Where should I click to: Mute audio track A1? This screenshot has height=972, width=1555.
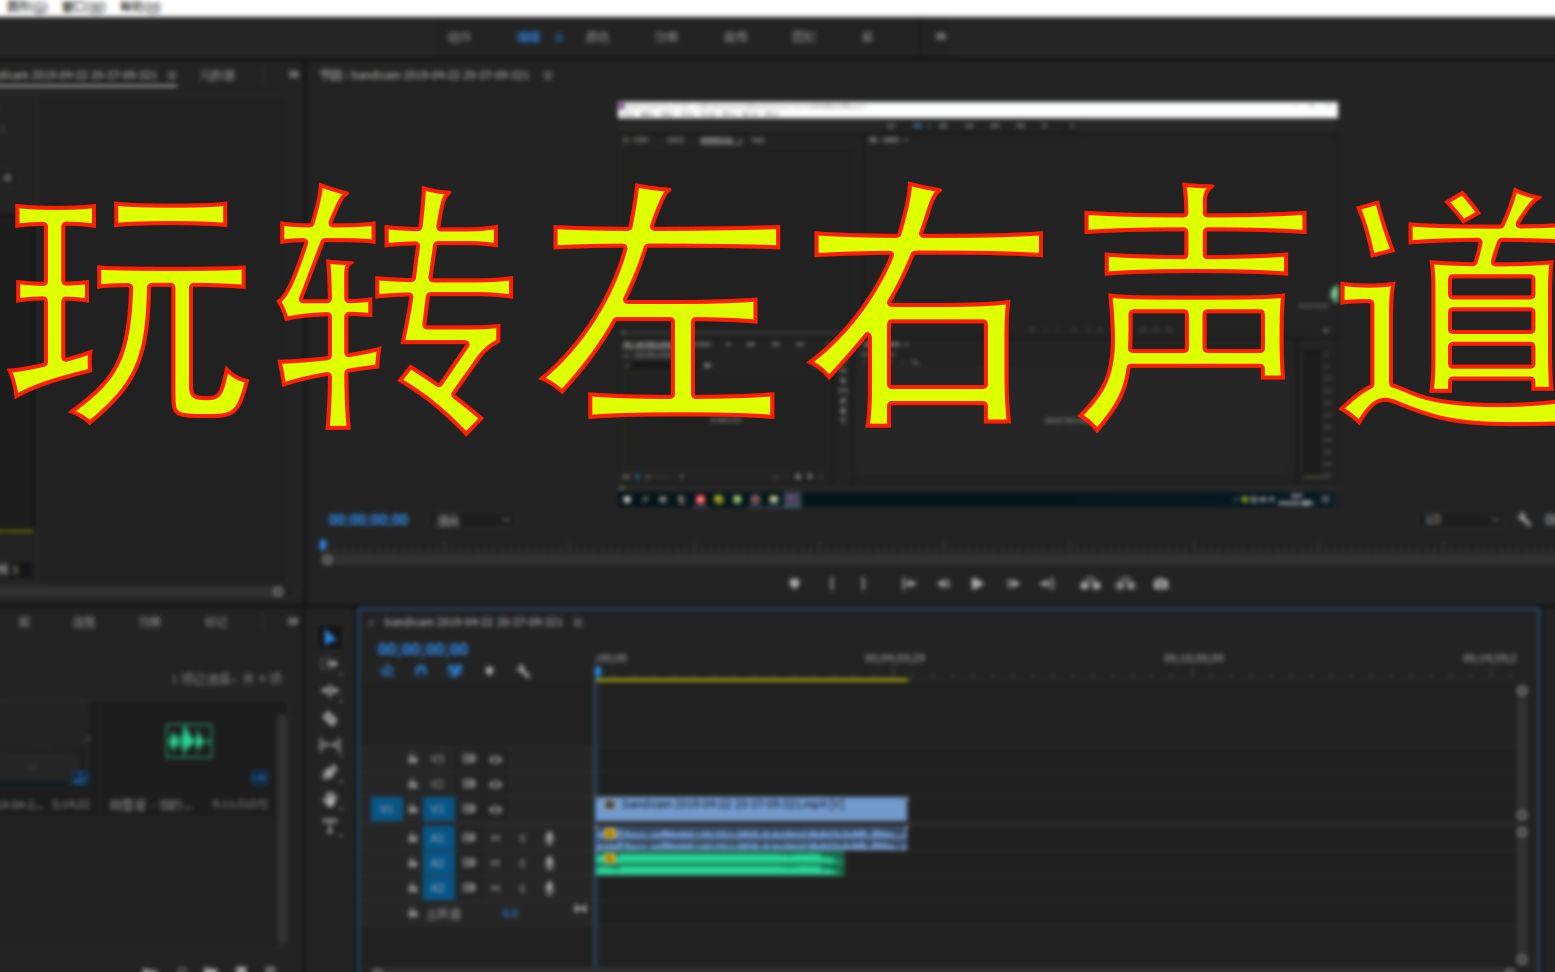coord(469,838)
